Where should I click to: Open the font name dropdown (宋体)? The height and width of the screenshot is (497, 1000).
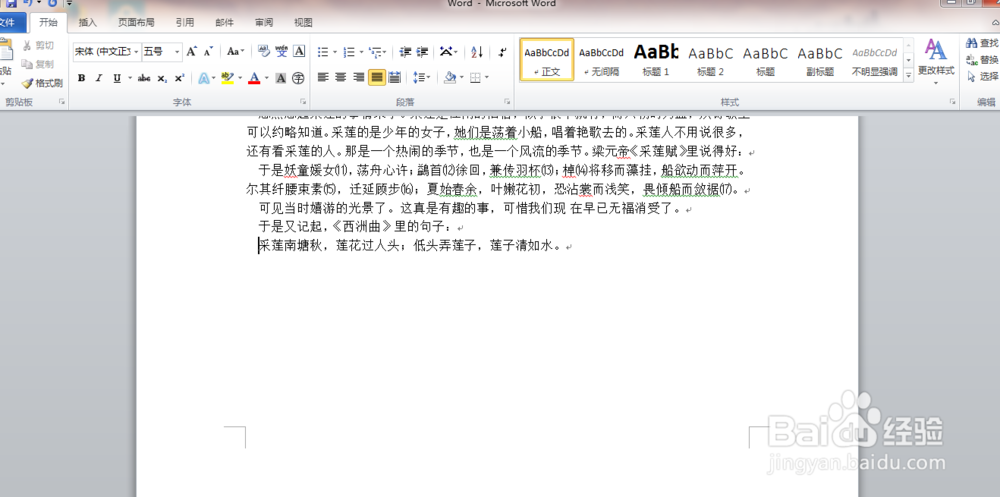coord(136,52)
